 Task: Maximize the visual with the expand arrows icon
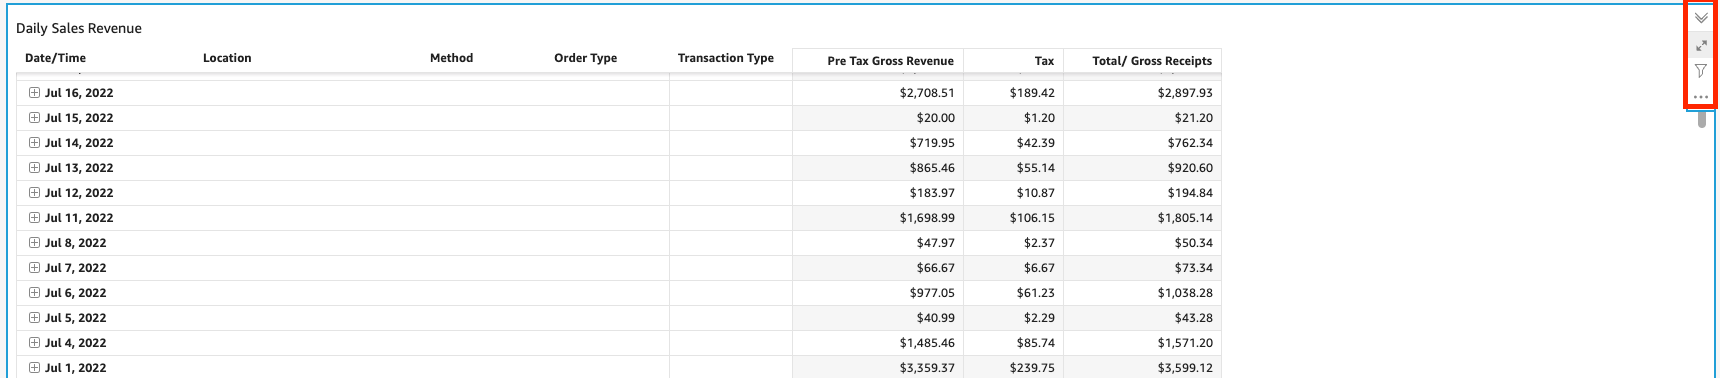coord(1701,45)
